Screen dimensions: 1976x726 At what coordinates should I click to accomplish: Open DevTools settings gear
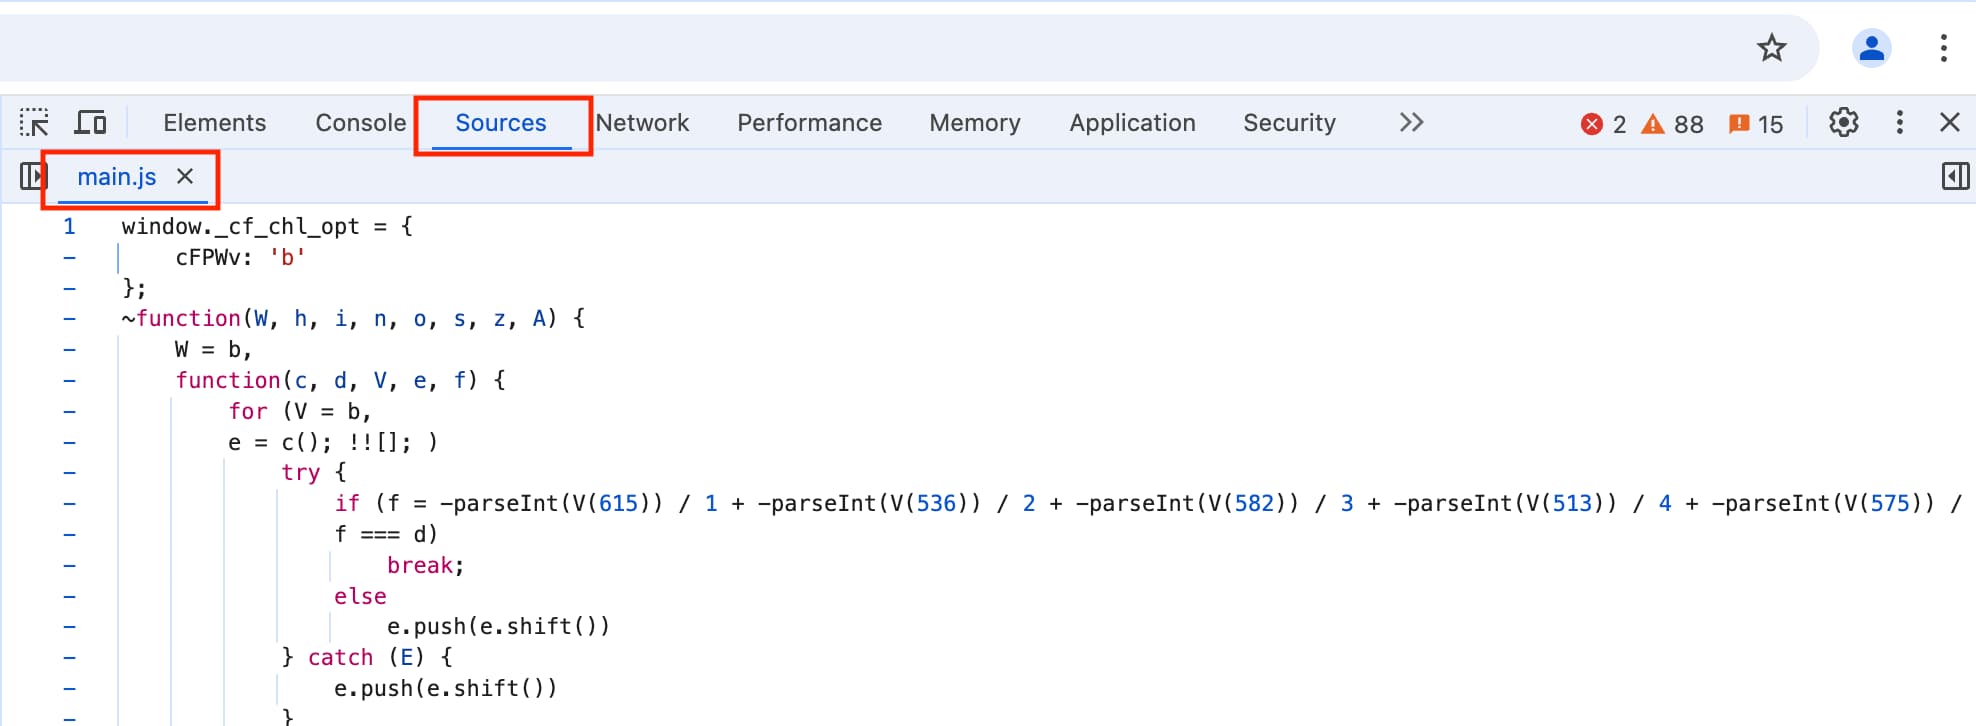click(1843, 122)
